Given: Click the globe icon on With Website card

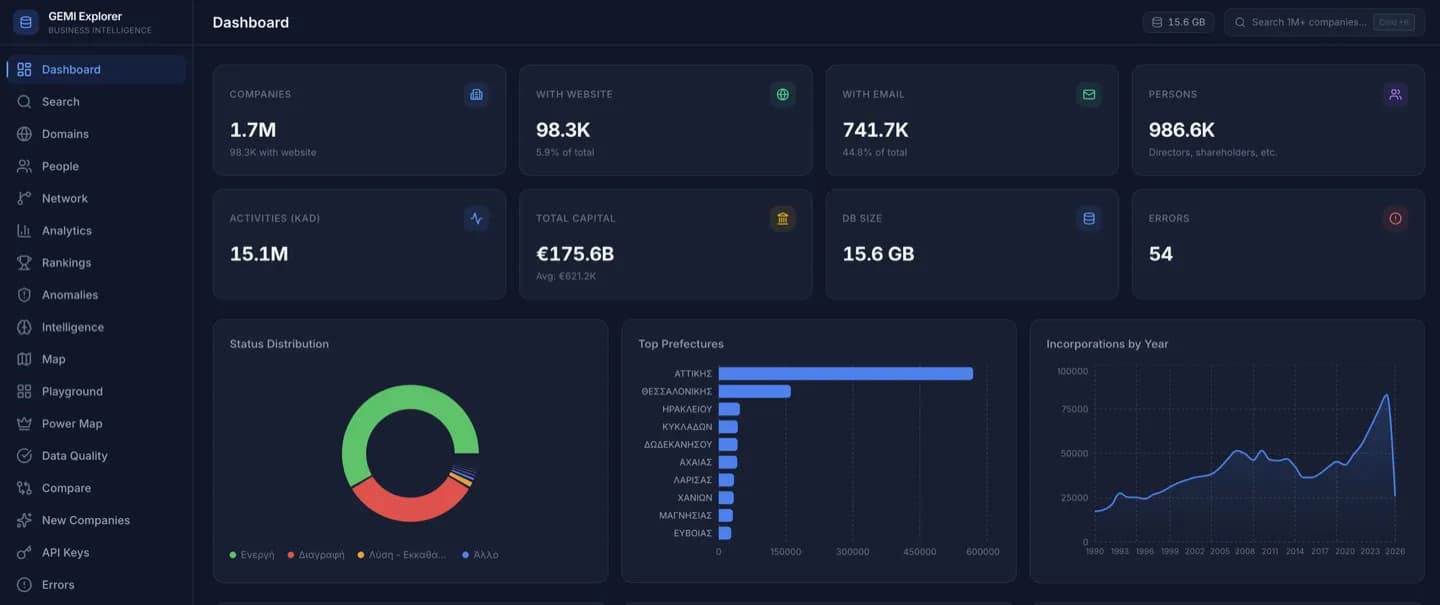Looking at the screenshot, I should (x=783, y=94).
